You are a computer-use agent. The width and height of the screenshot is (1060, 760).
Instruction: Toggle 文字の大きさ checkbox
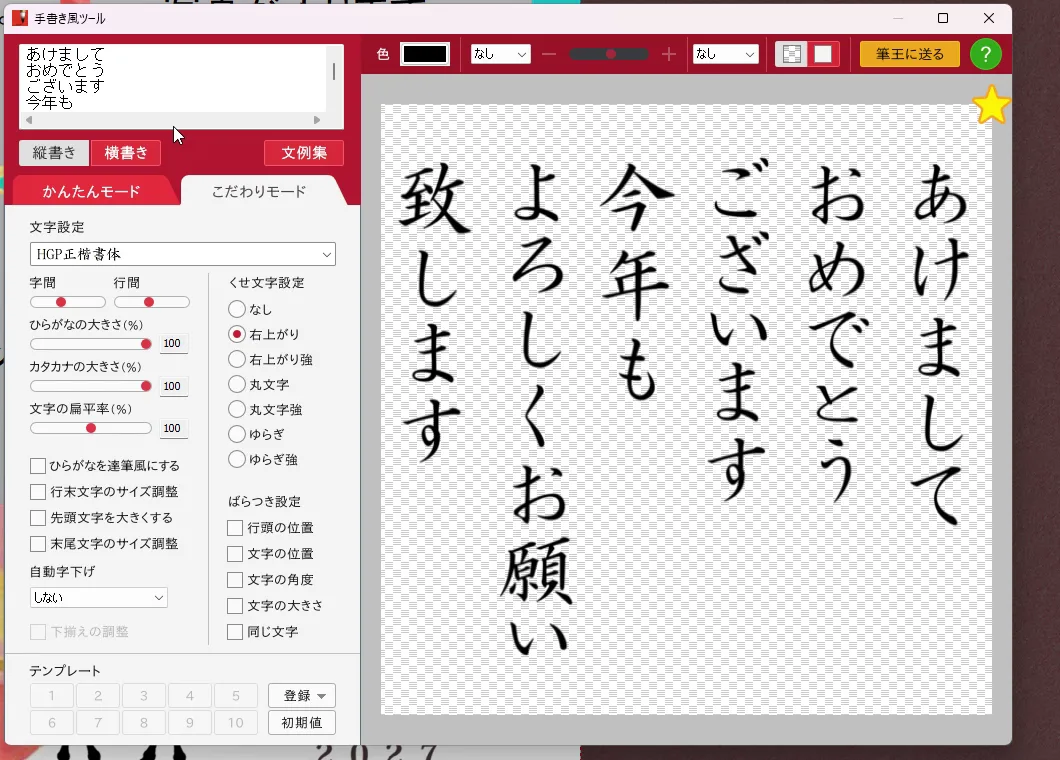coord(235,606)
